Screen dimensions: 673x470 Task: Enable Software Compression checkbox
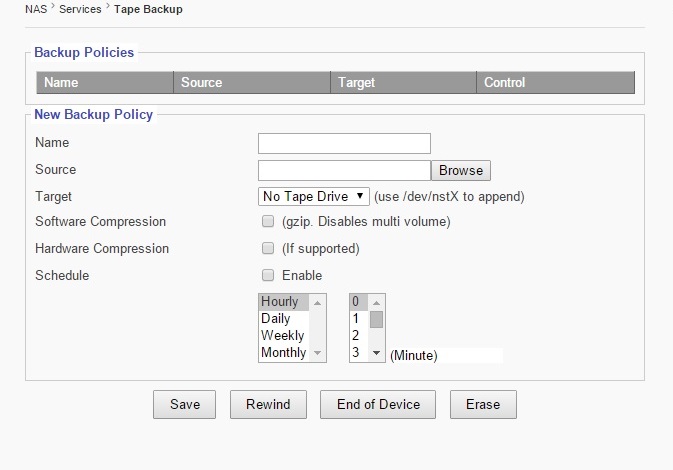coord(267,221)
